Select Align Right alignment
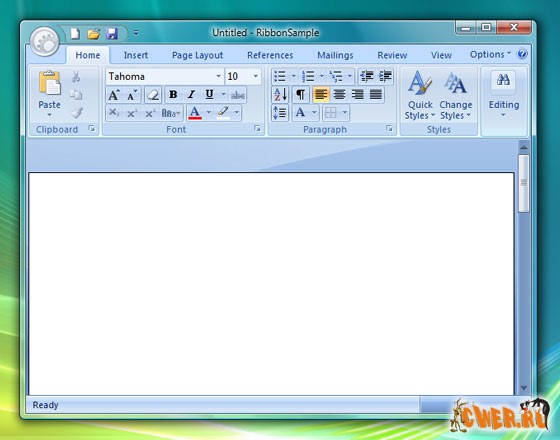Viewport: 560px width, 440px height. coord(358,95)
